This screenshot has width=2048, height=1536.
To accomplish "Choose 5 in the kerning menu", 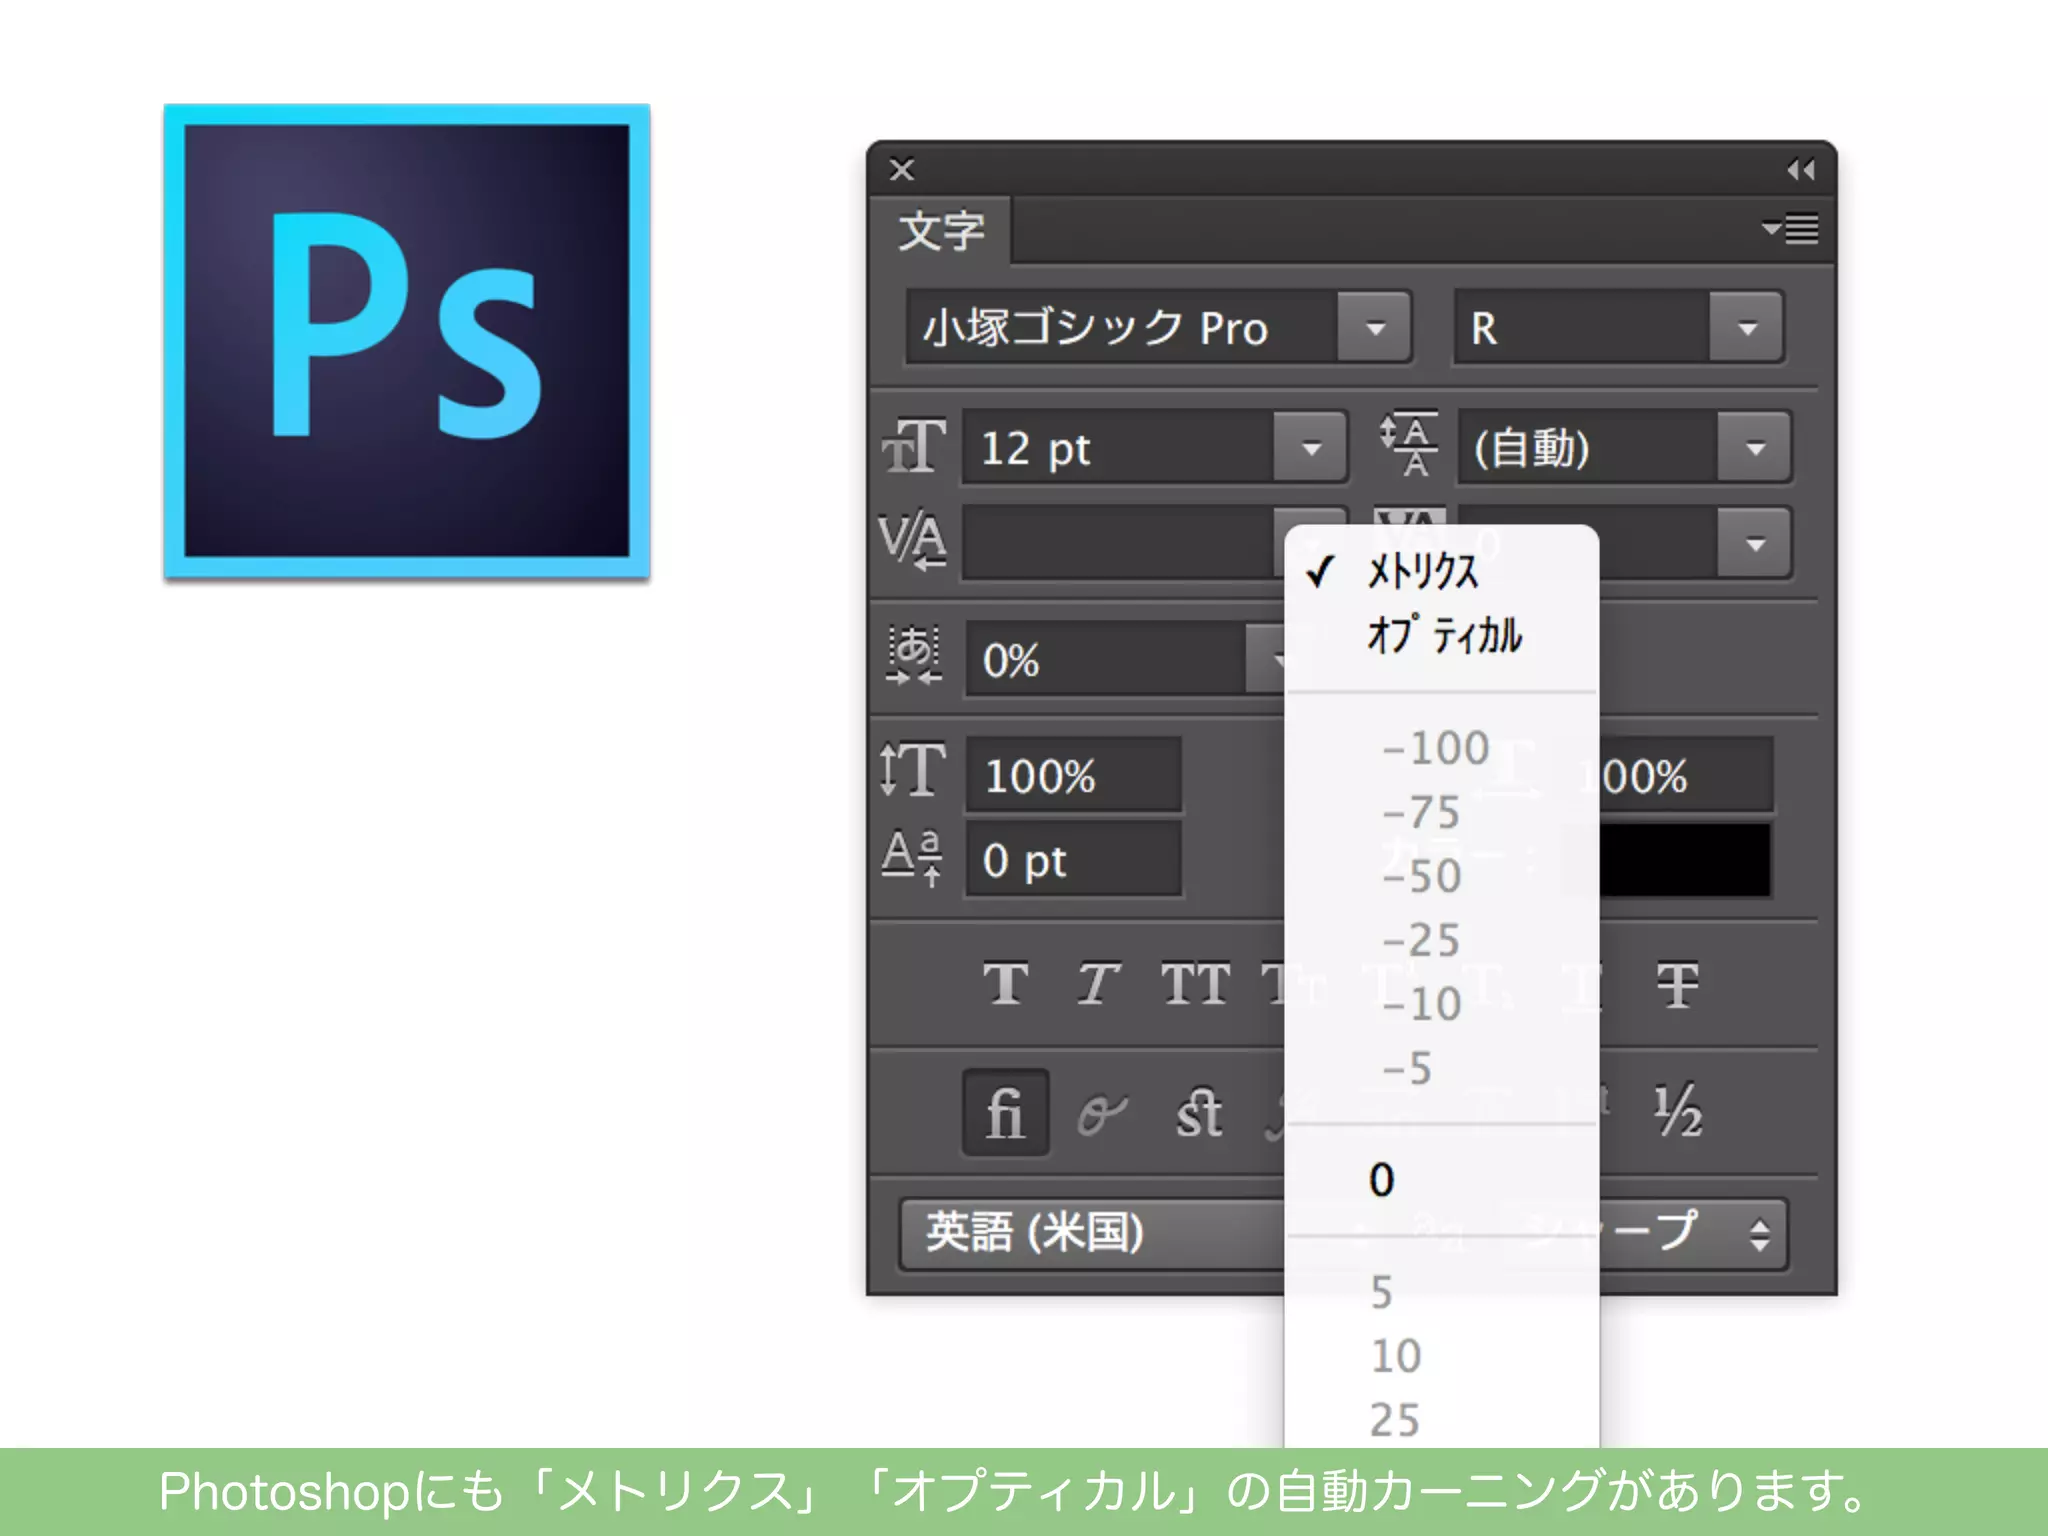I will (1441, 1292).
